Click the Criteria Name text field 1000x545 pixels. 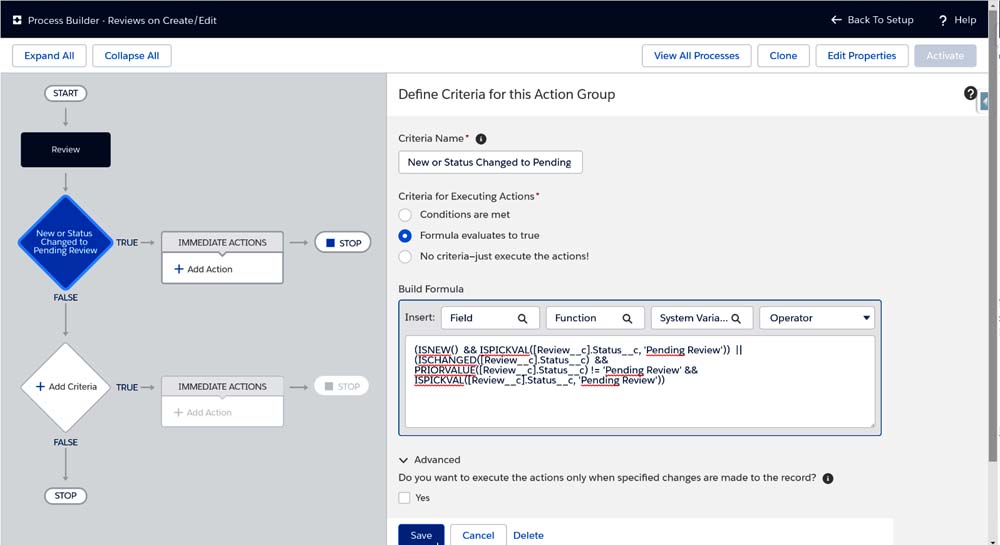point(490,162)
